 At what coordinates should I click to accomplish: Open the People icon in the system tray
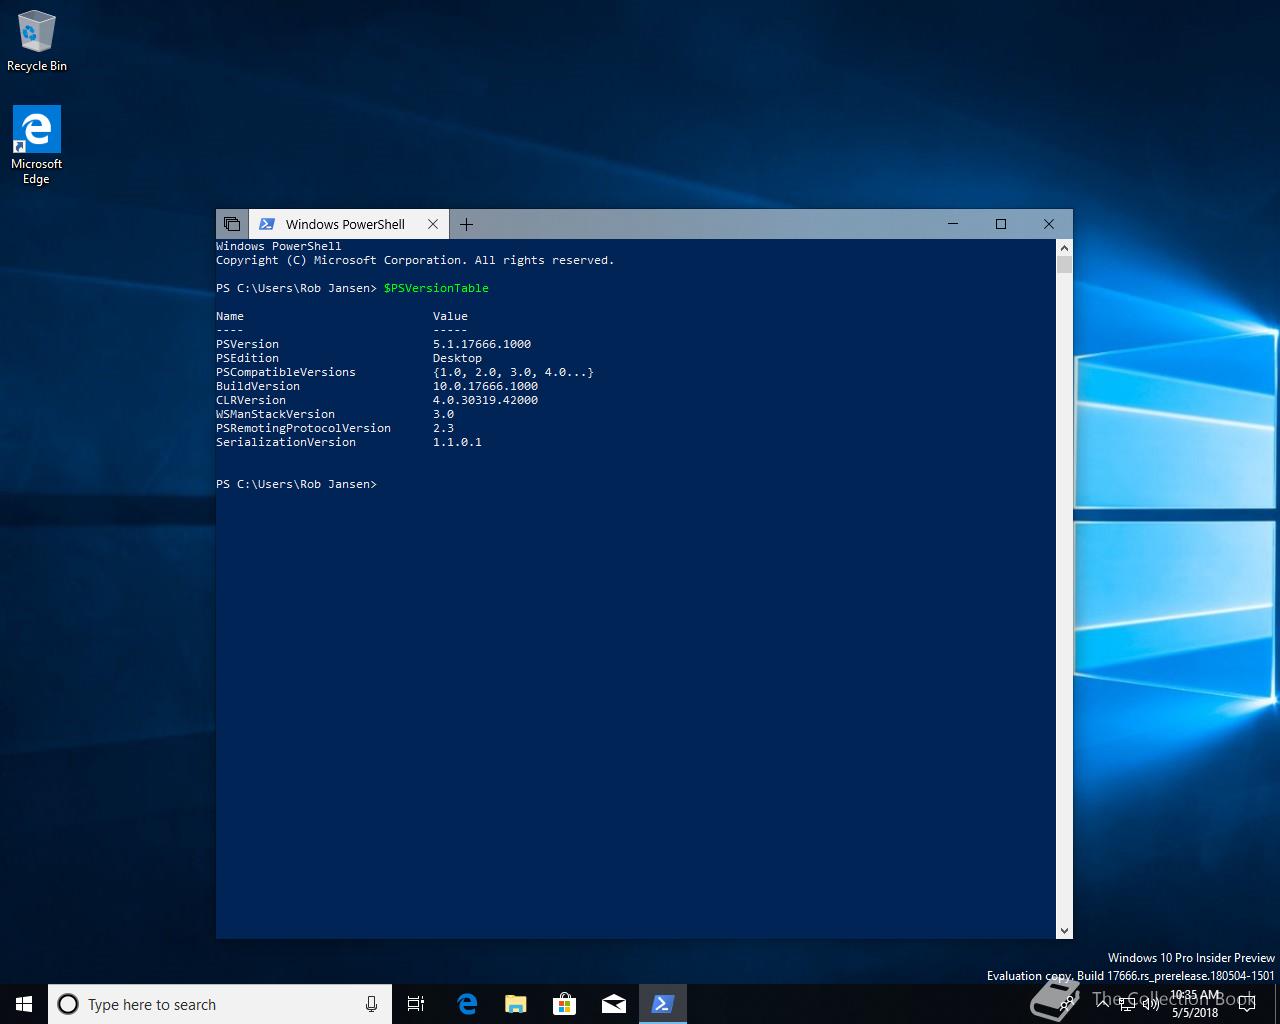pos(1068,1004)
